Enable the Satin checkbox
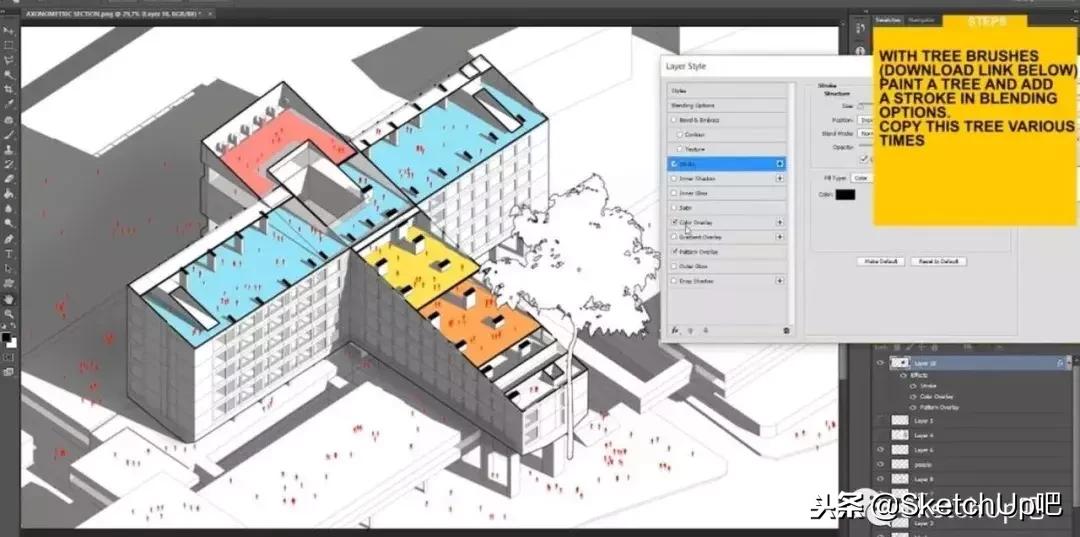The image size is (1080, 537). 674,207
